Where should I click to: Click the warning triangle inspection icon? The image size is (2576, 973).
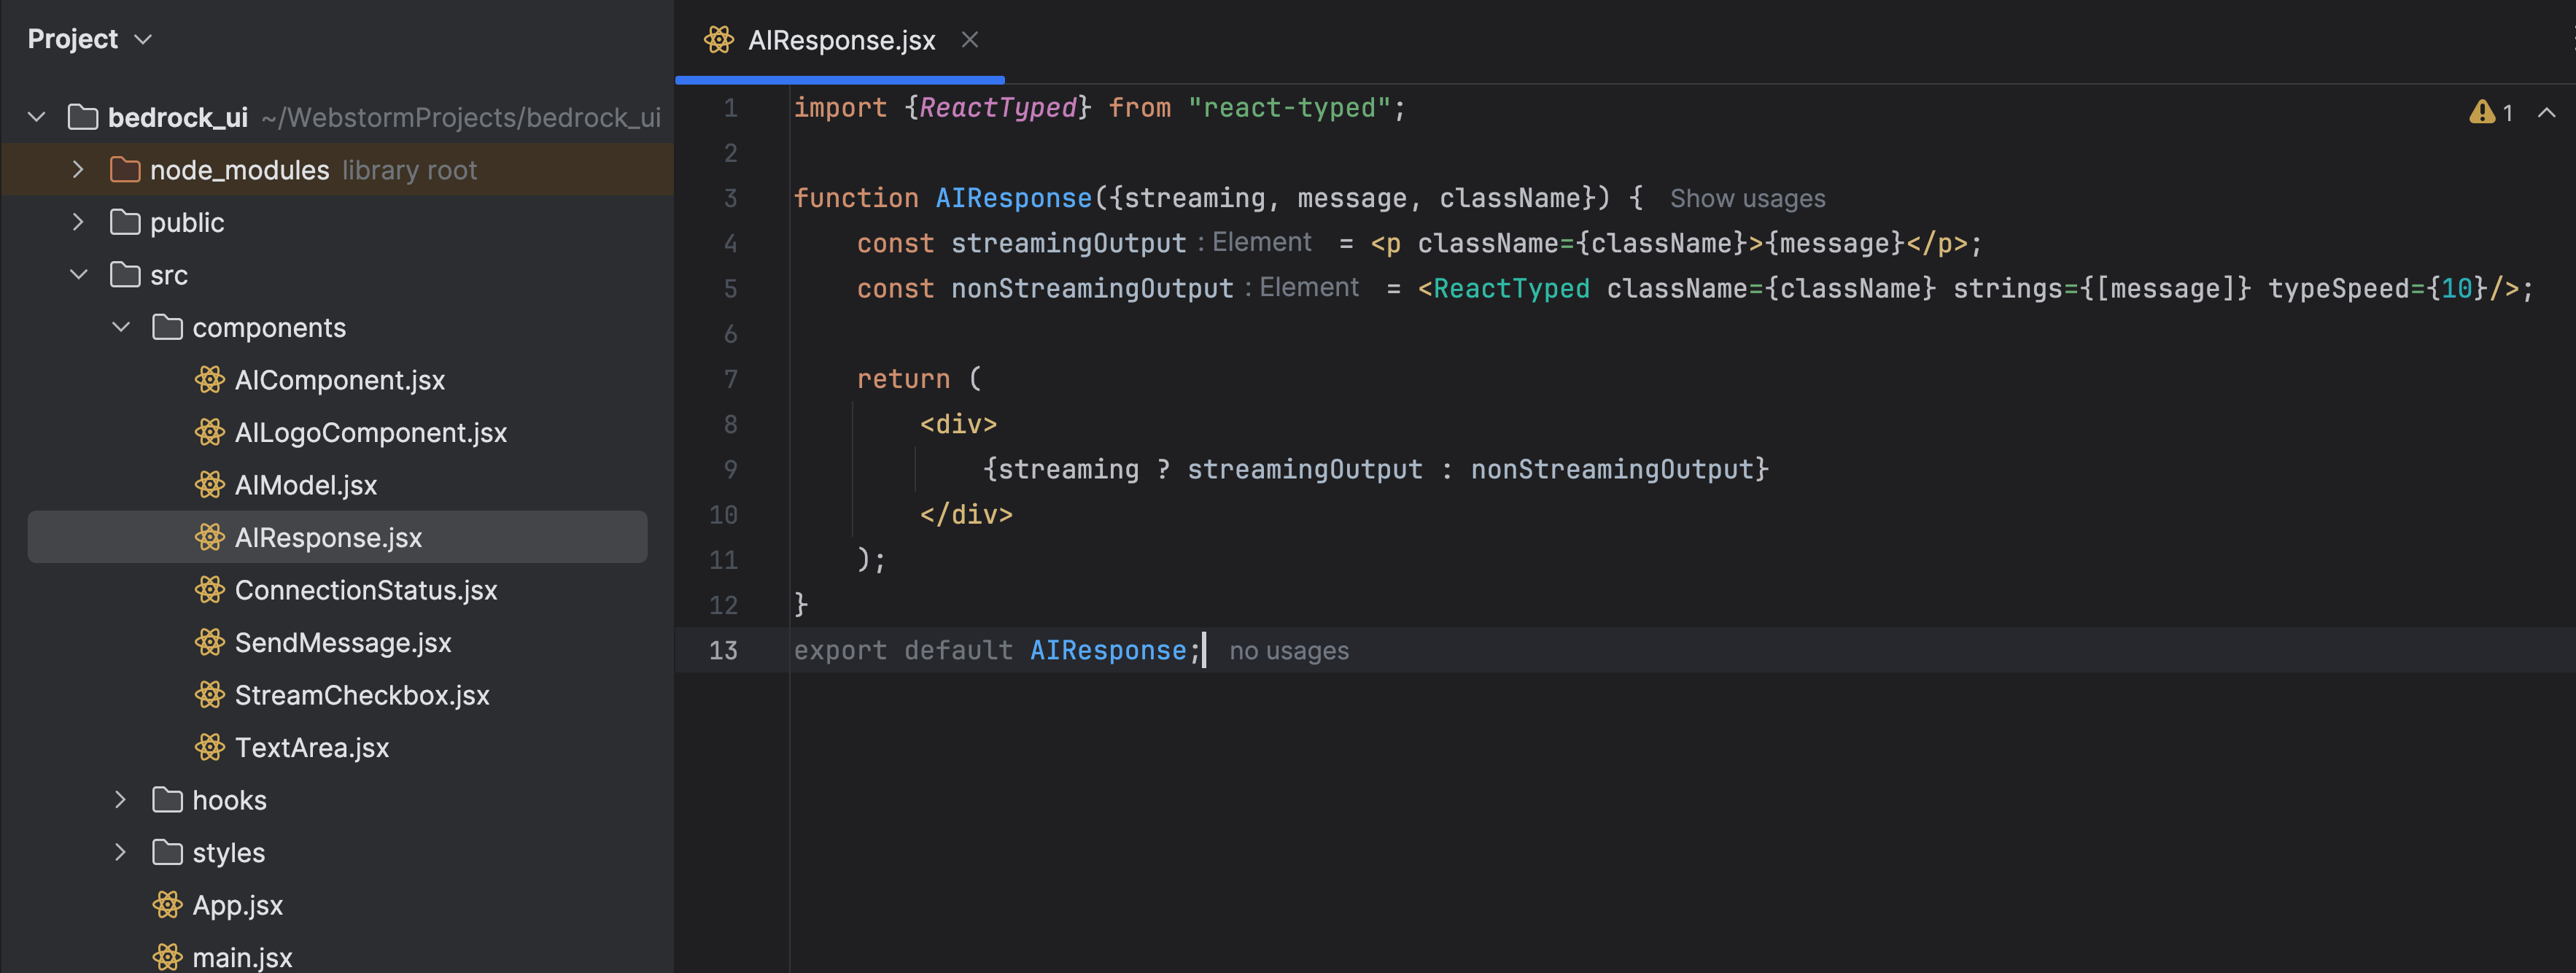[2481, 112]
